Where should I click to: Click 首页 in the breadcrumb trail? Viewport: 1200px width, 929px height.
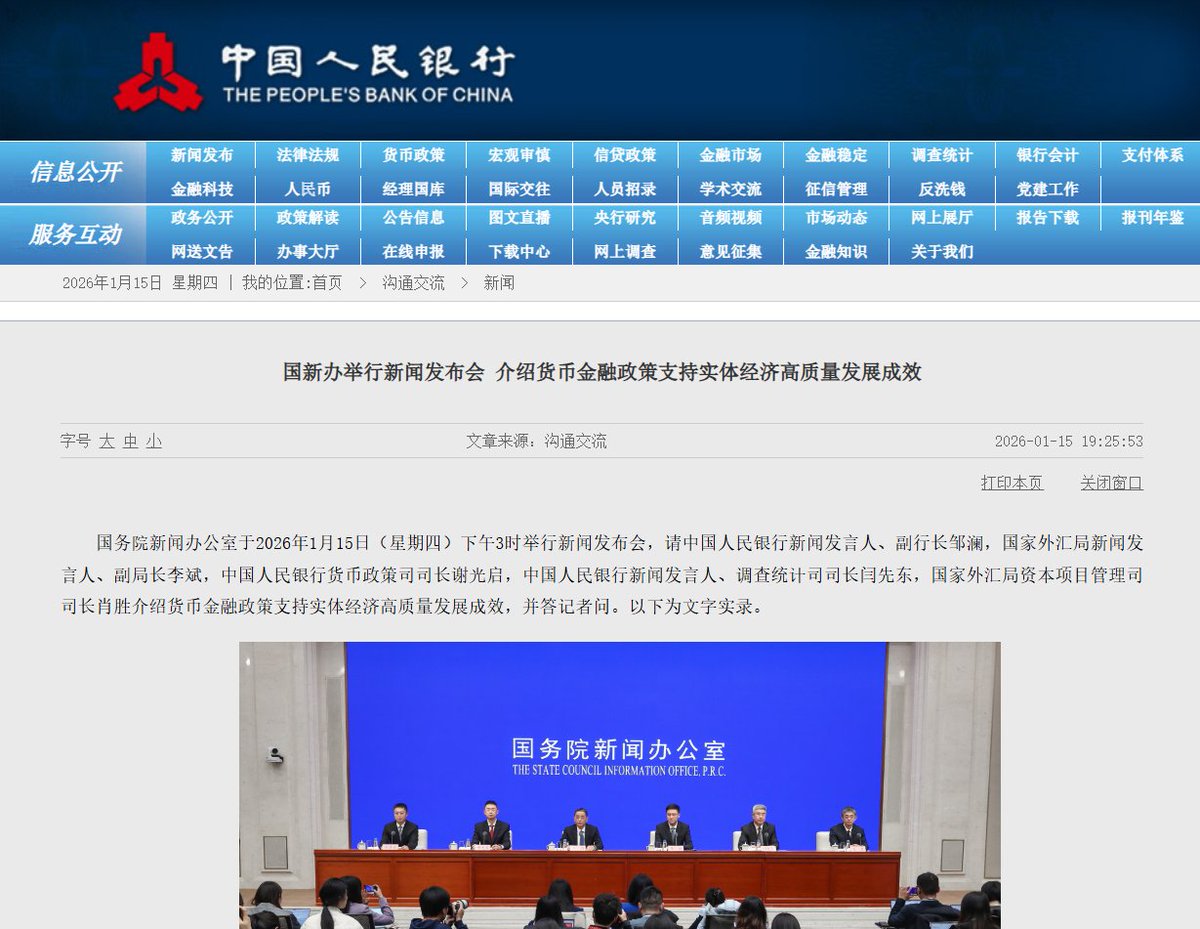pyautogui.click(x=327, y=283)
